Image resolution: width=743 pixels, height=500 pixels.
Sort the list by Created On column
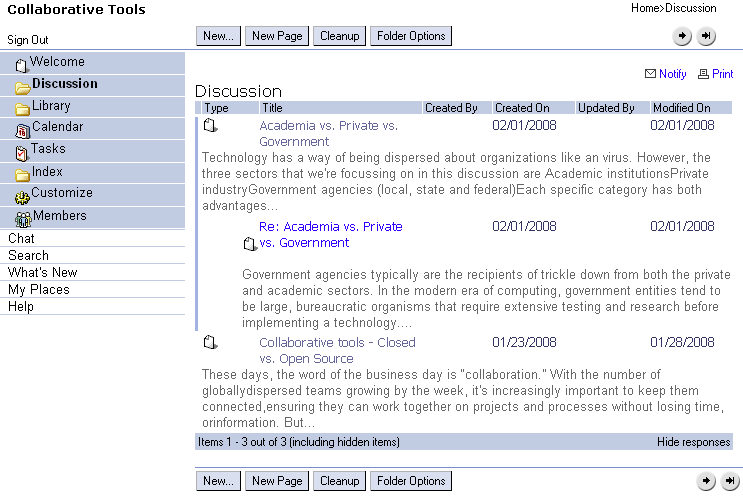pos(522,108)
